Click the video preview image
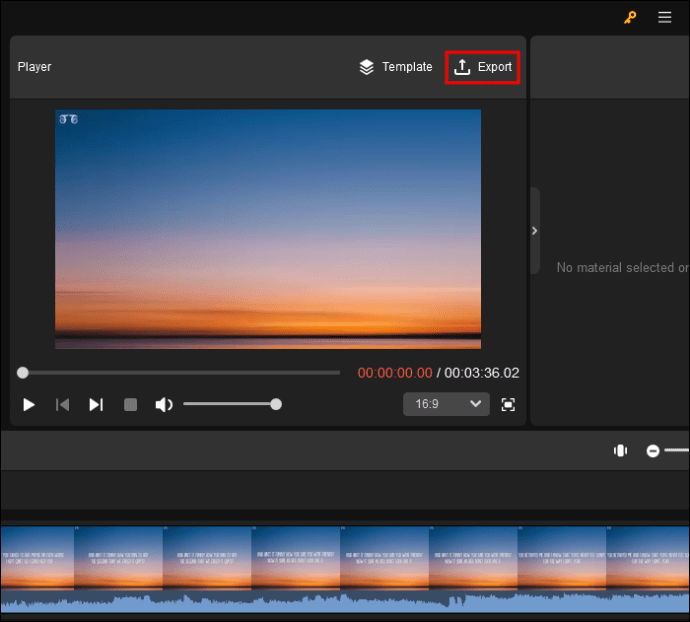690x622 pixels. click(x=268, y=229)
